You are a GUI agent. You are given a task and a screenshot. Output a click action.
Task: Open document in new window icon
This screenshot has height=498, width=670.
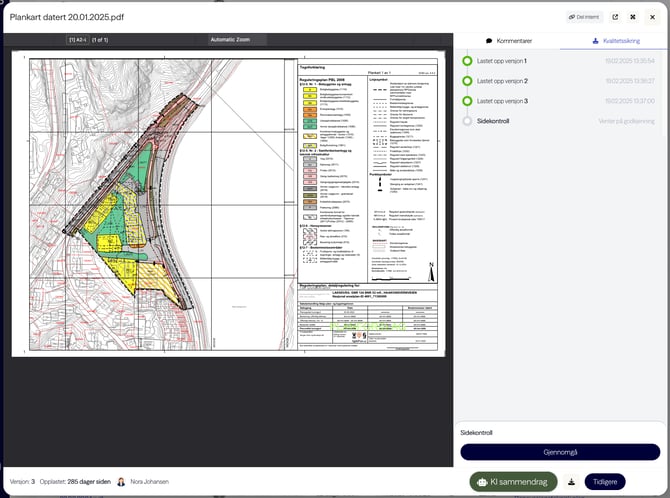tap(615, 17)
